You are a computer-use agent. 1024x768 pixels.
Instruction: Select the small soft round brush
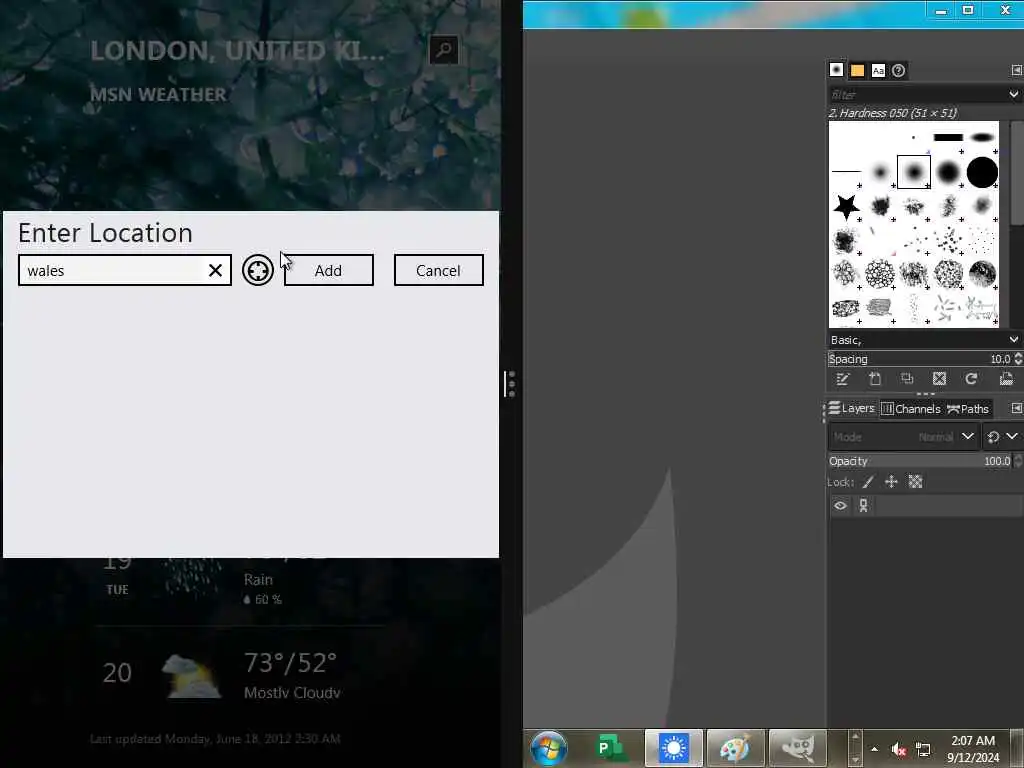click(880, 172)
